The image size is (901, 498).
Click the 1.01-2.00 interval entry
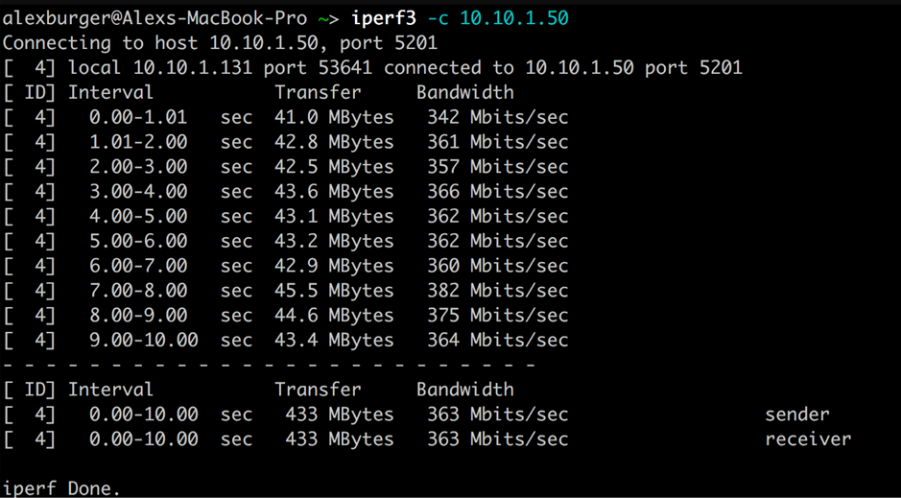point(138,142)
